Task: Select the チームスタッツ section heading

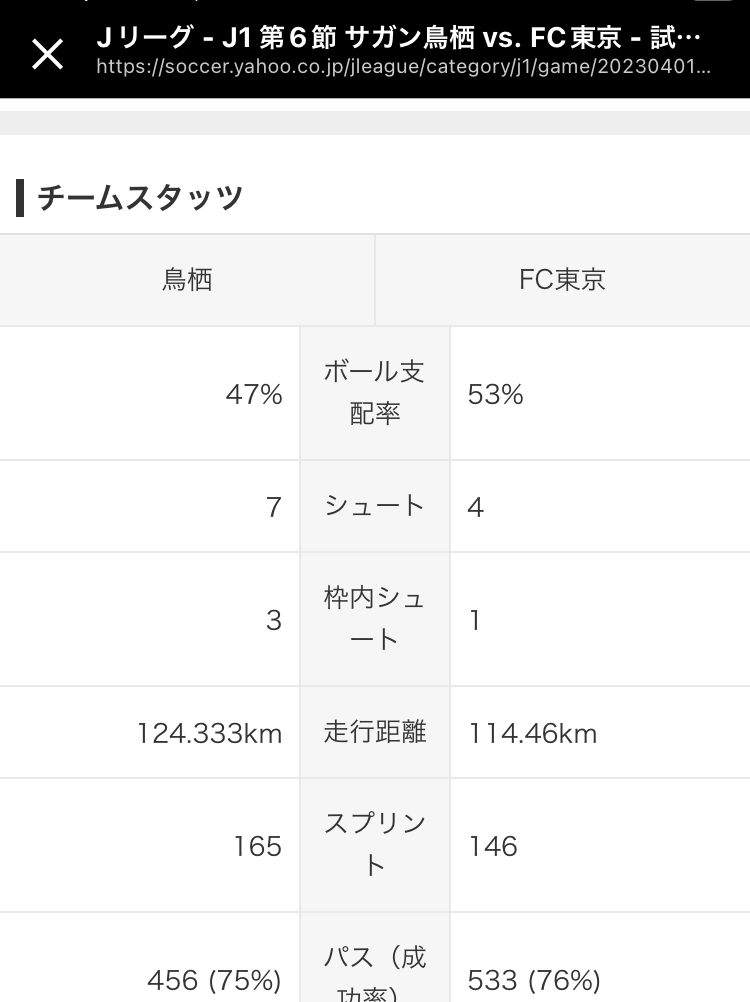Action: point(139,197)
